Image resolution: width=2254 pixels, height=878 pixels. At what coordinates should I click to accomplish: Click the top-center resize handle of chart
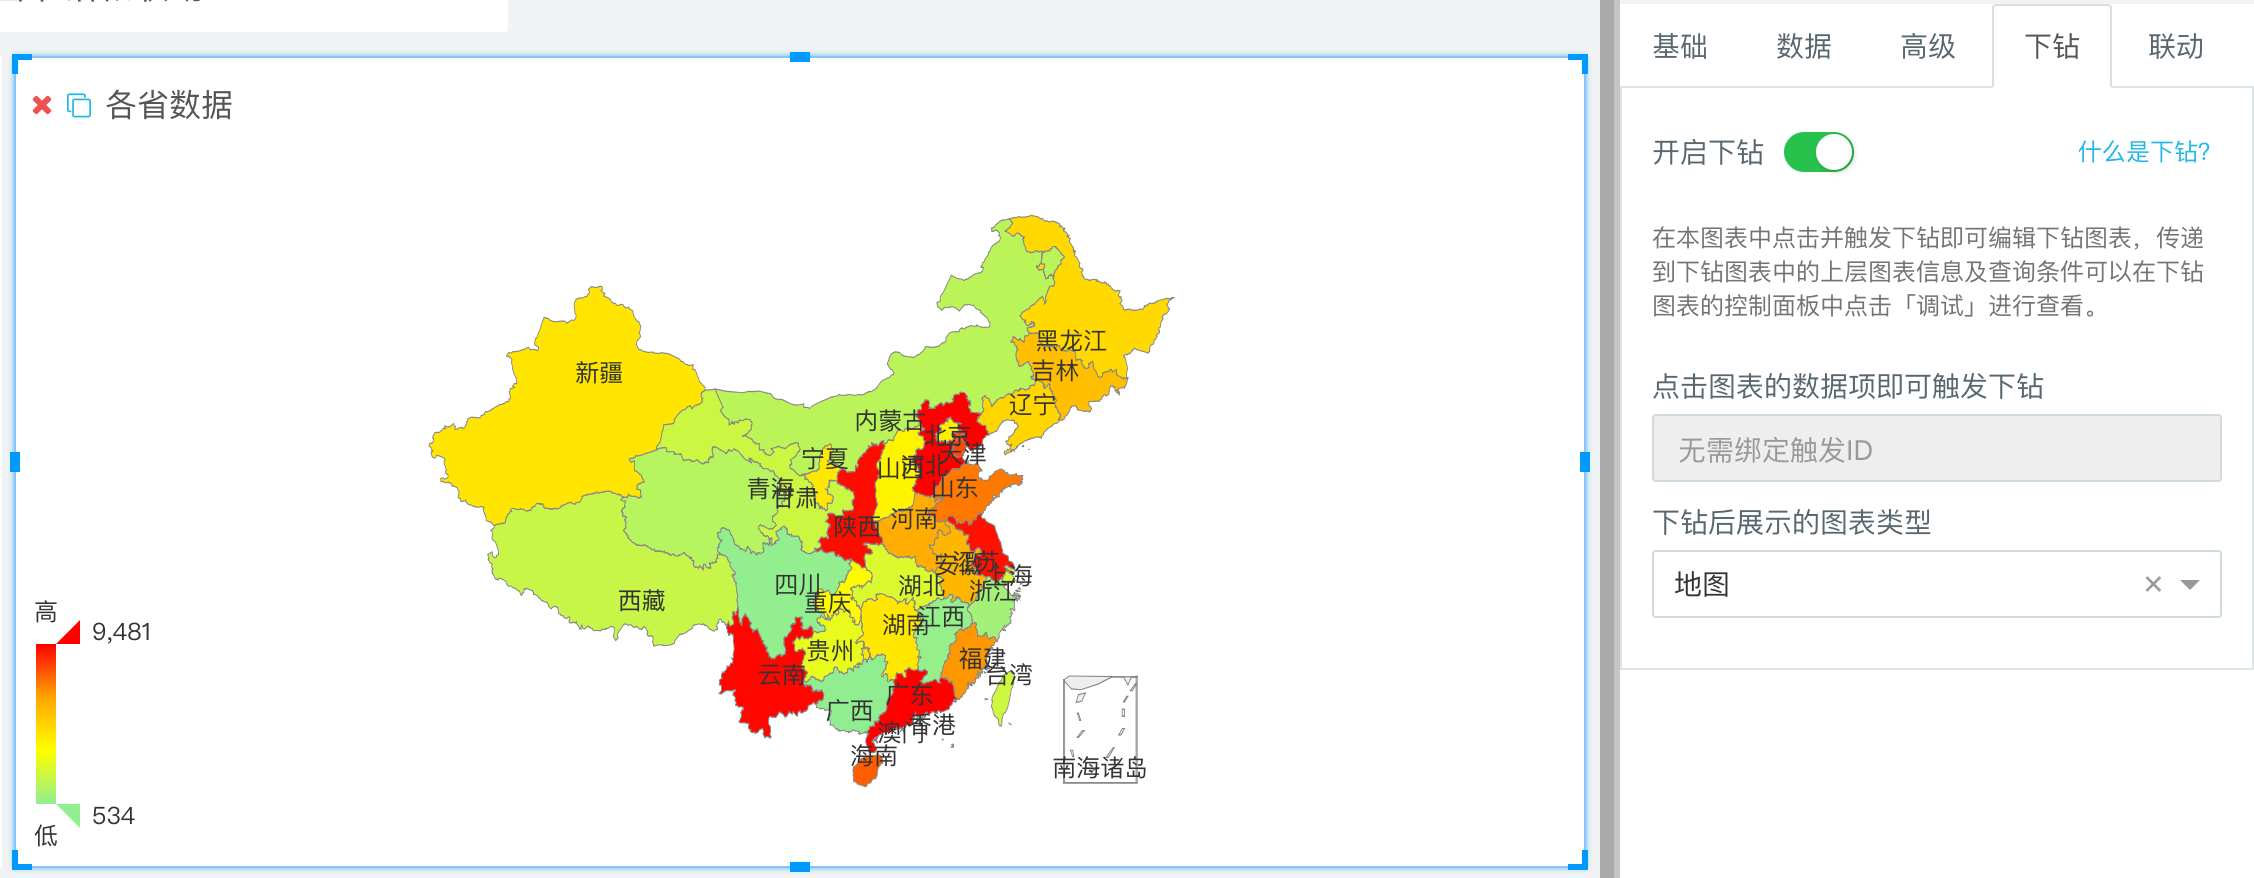(800, 57)
